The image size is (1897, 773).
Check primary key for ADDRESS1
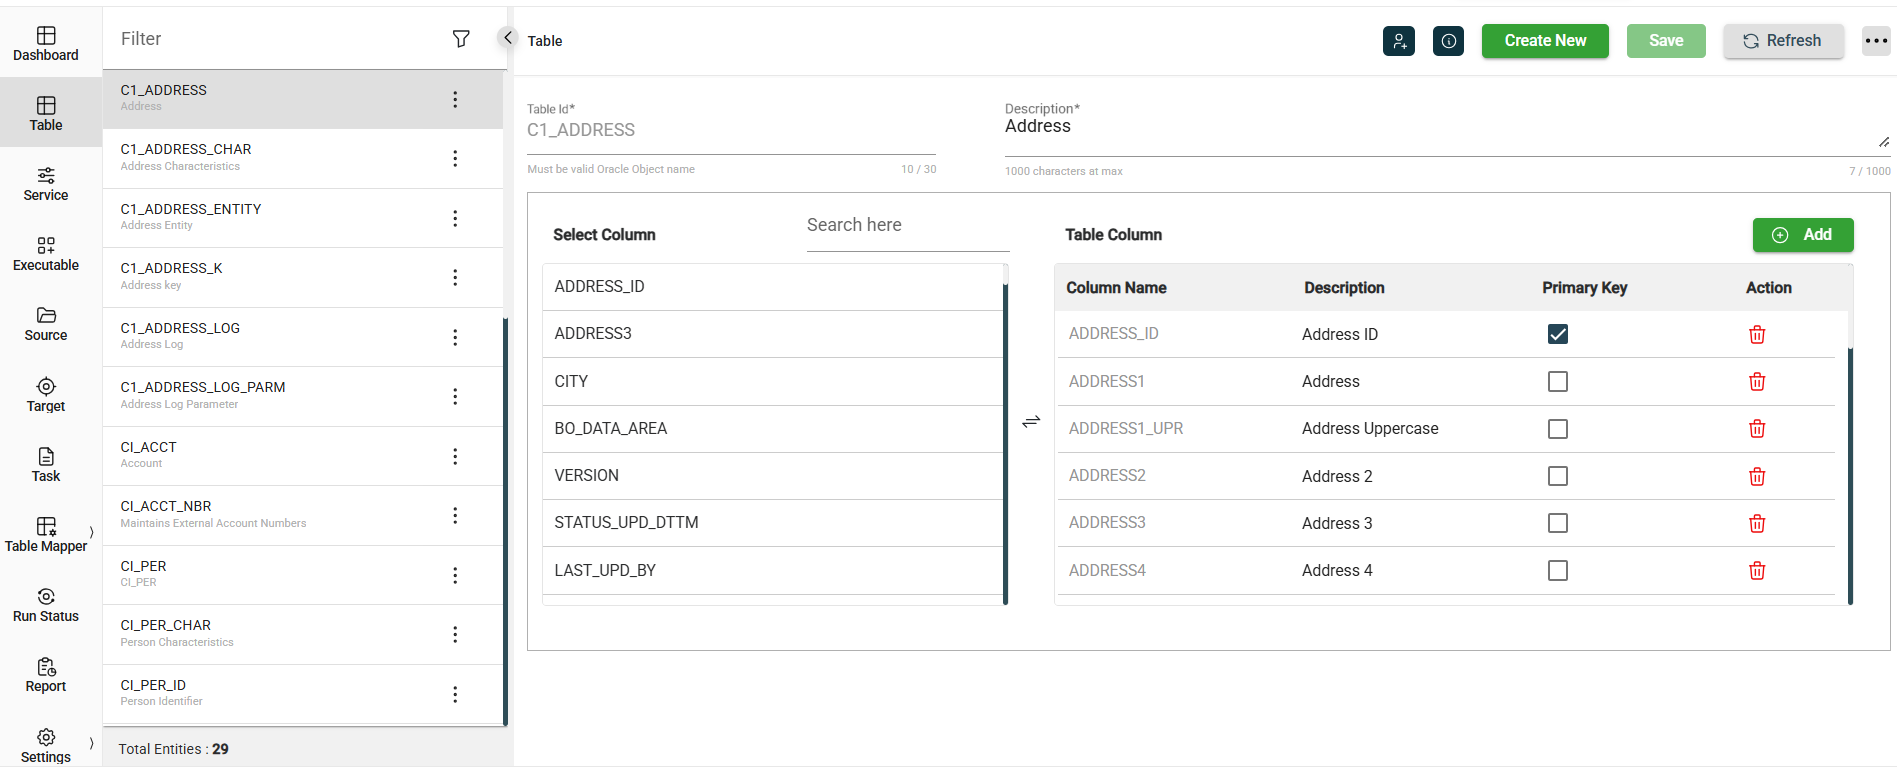[x=1557, y=382]
